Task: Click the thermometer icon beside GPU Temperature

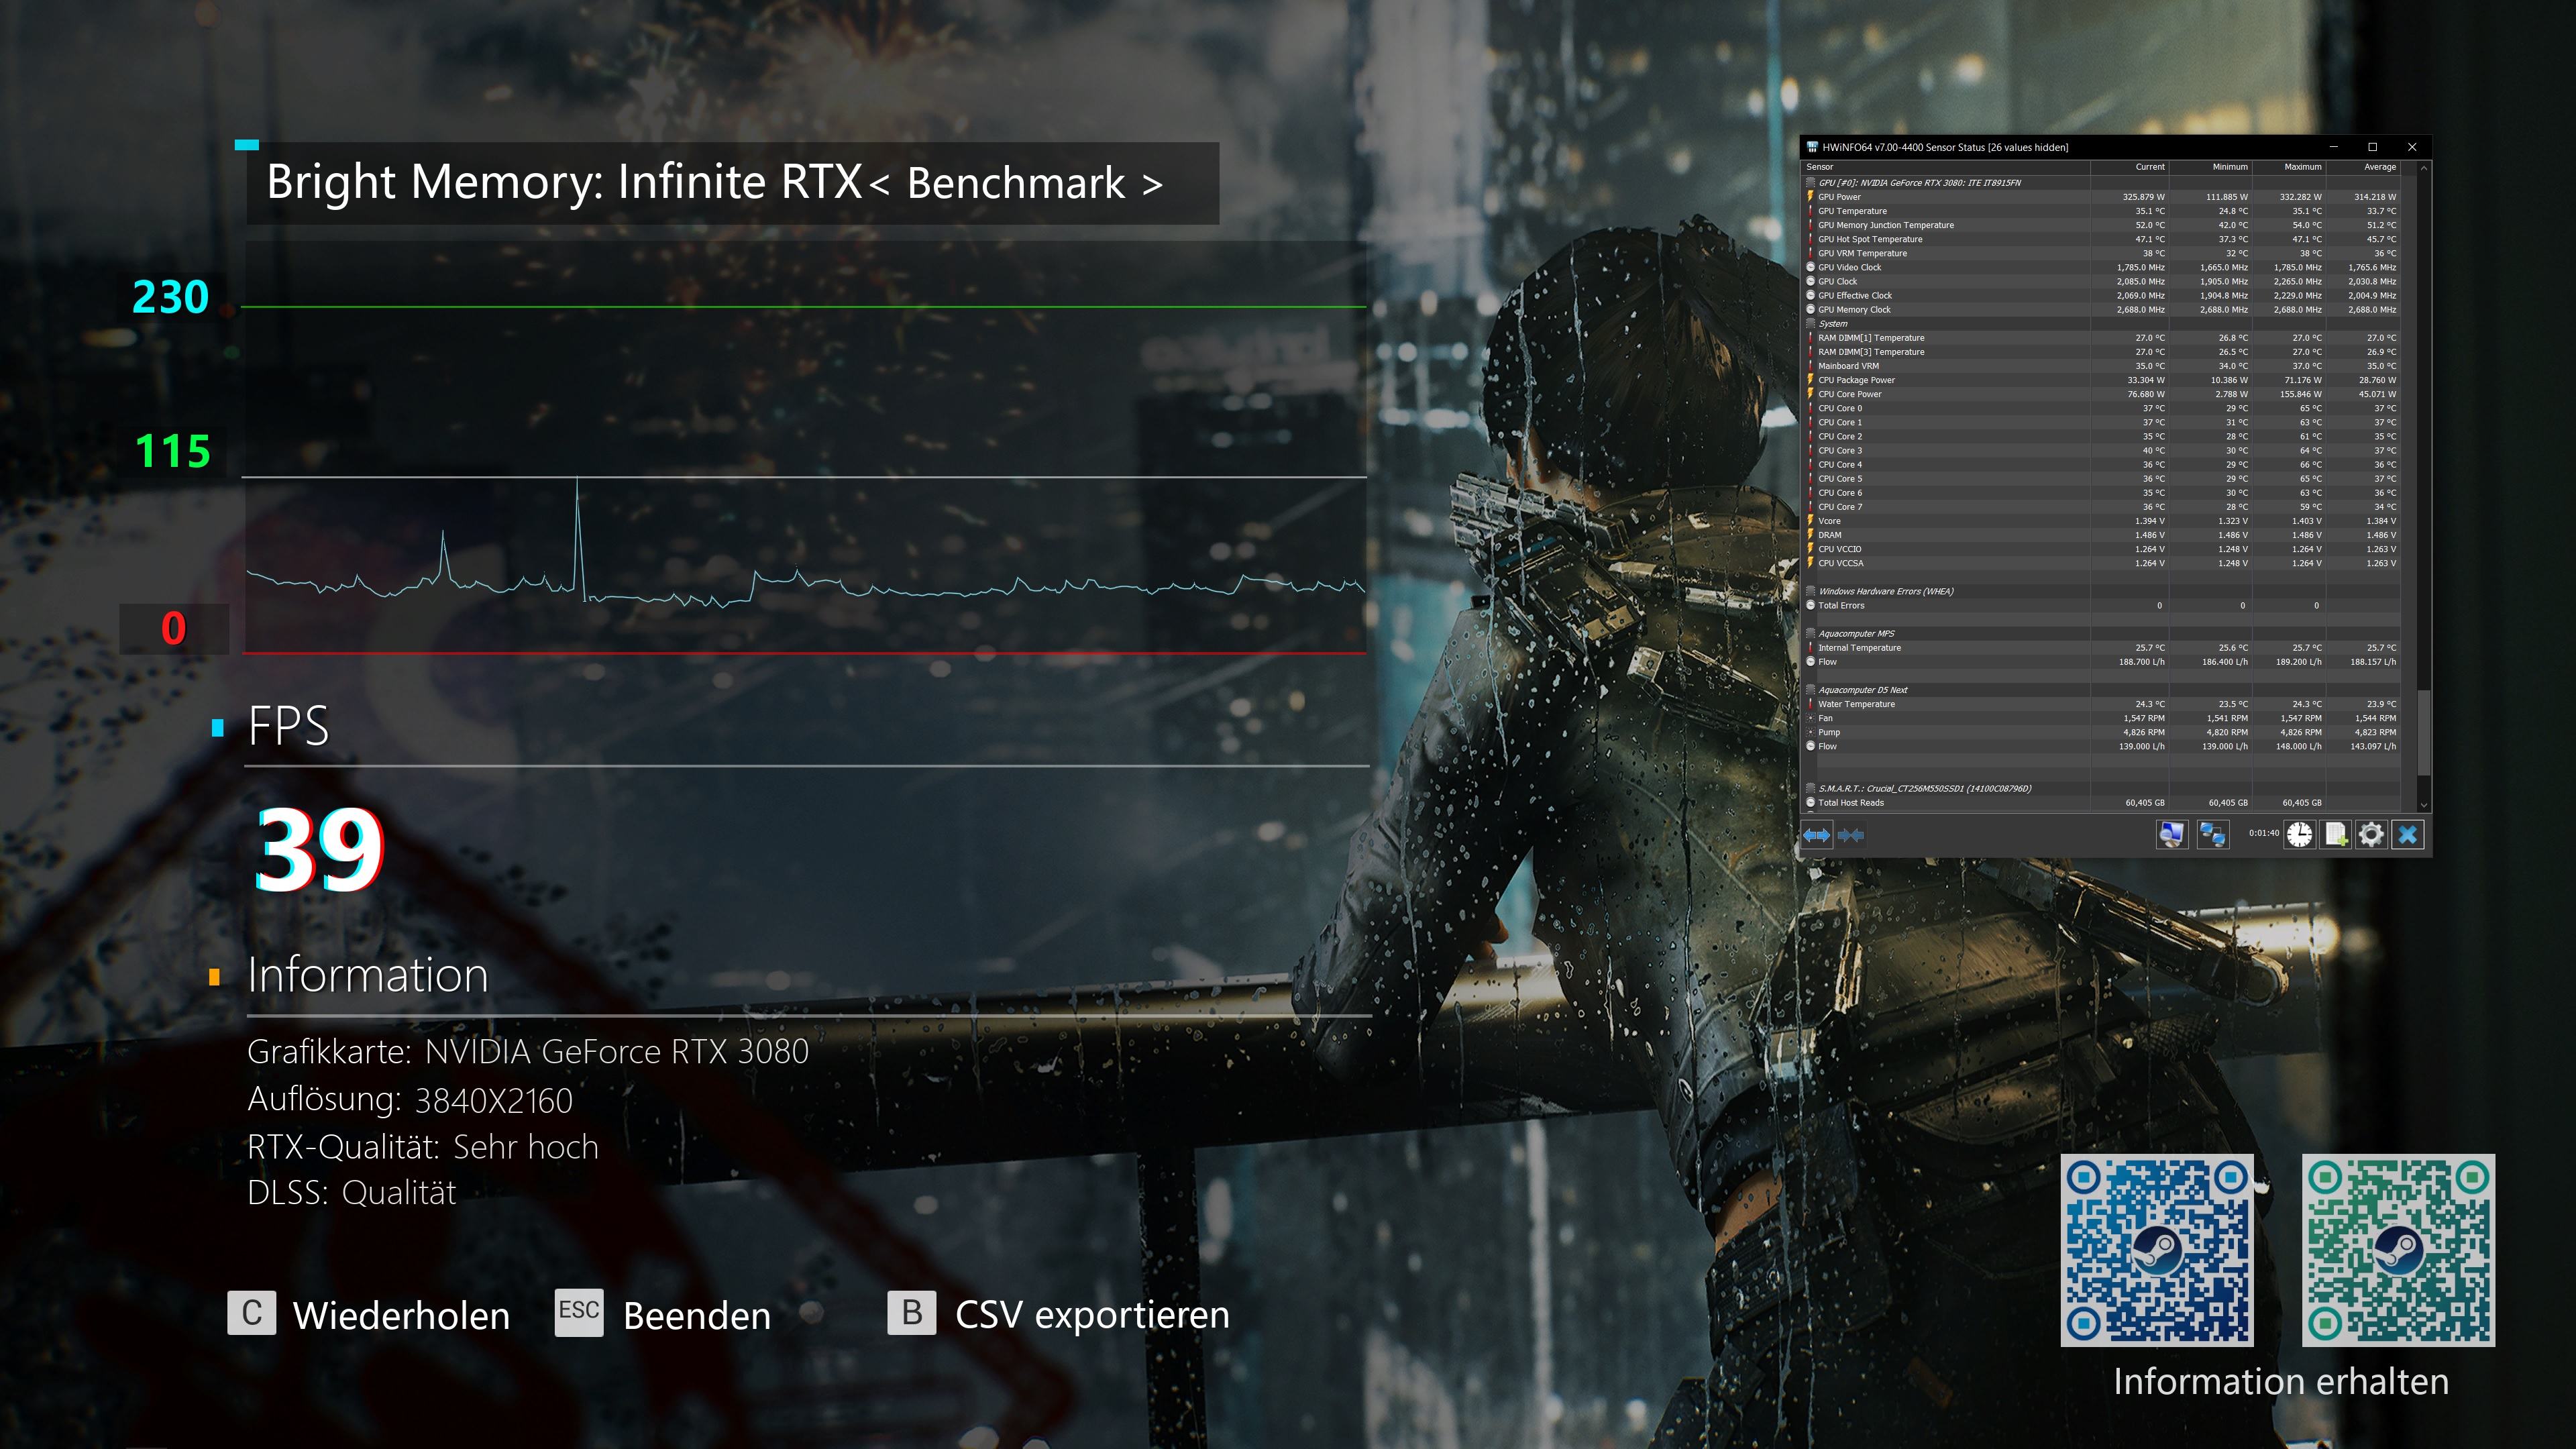Action: pyautogui.click(x=1811, y=211)
